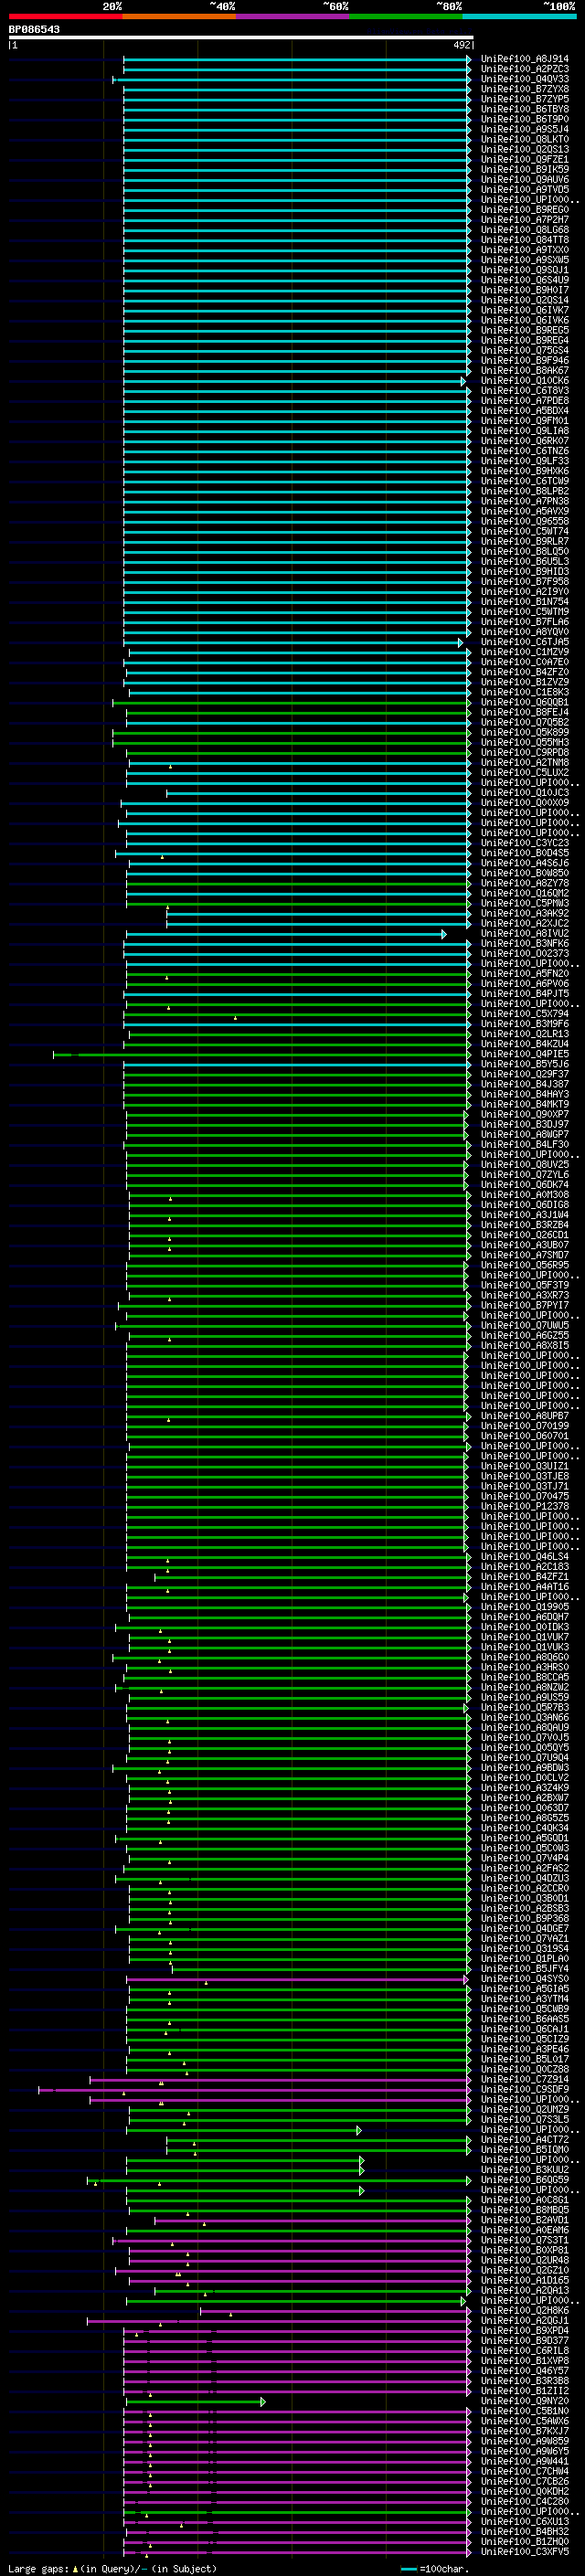
Task: Select hit label UniRef100_B6TBY8
Action: 524,109
